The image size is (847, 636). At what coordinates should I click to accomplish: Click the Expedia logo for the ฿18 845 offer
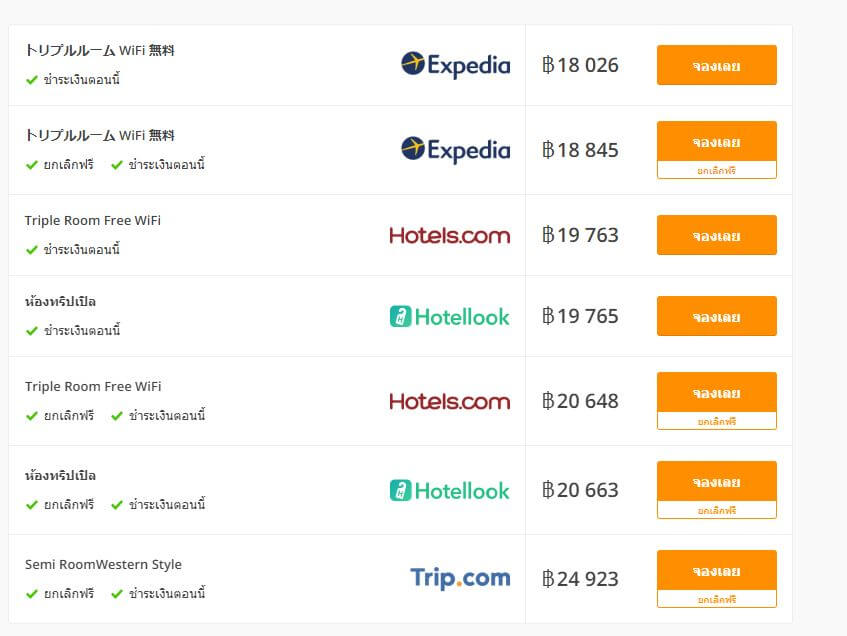coord(455,150)
